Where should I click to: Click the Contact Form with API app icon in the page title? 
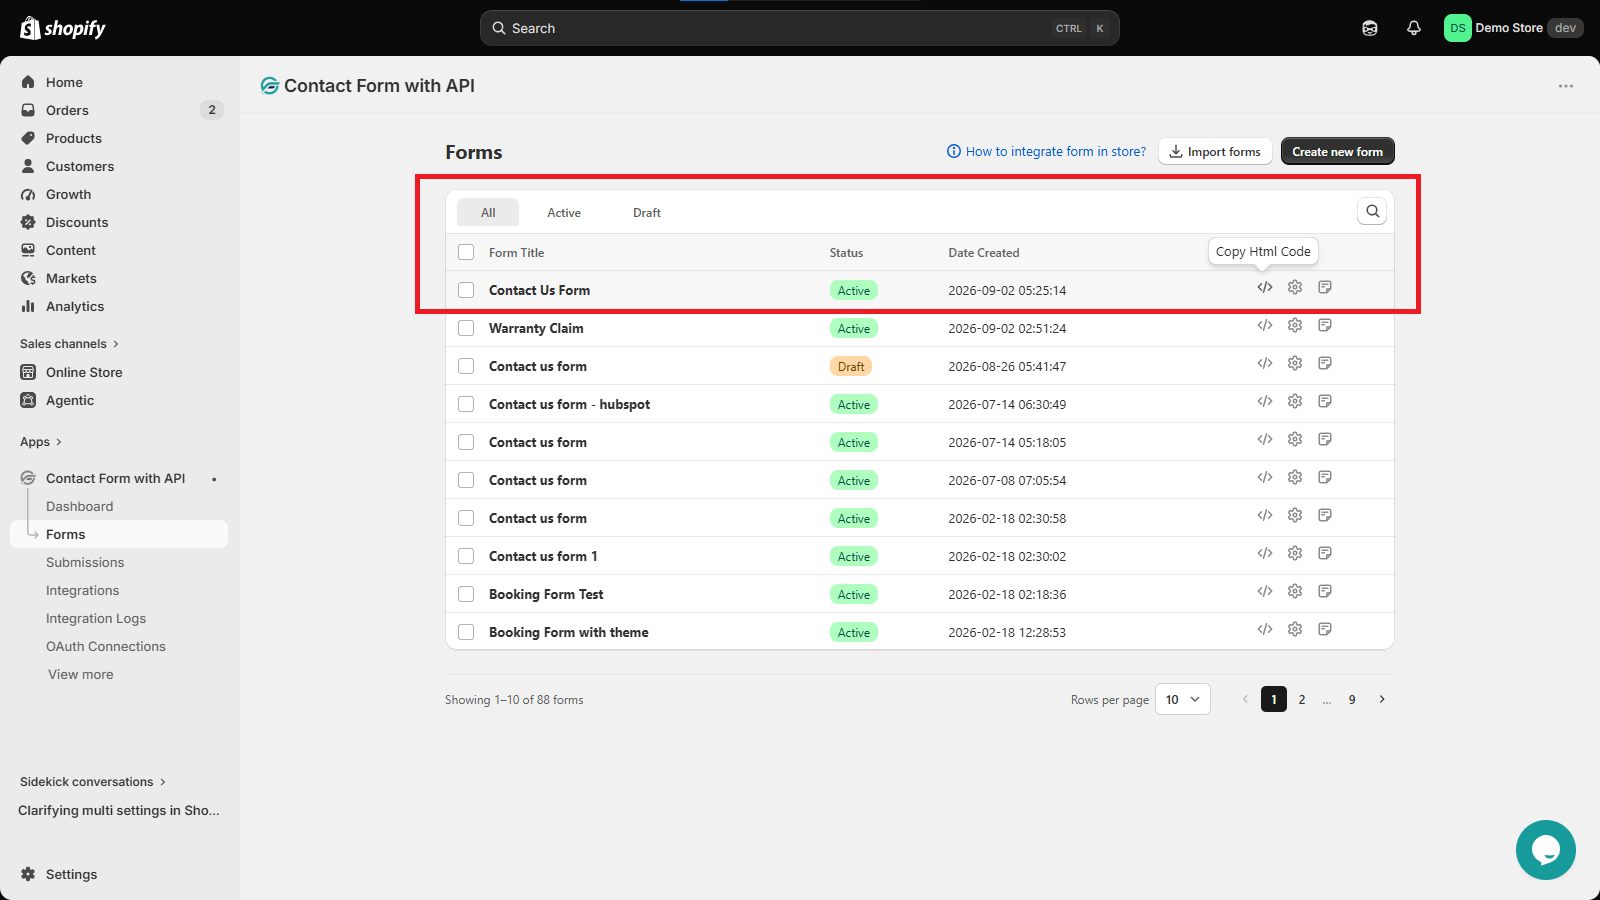[x=270, y=86]
